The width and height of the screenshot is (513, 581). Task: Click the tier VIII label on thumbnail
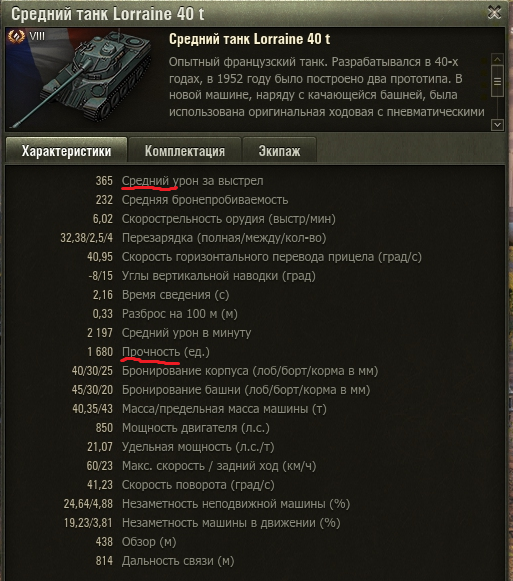(37, 36)
